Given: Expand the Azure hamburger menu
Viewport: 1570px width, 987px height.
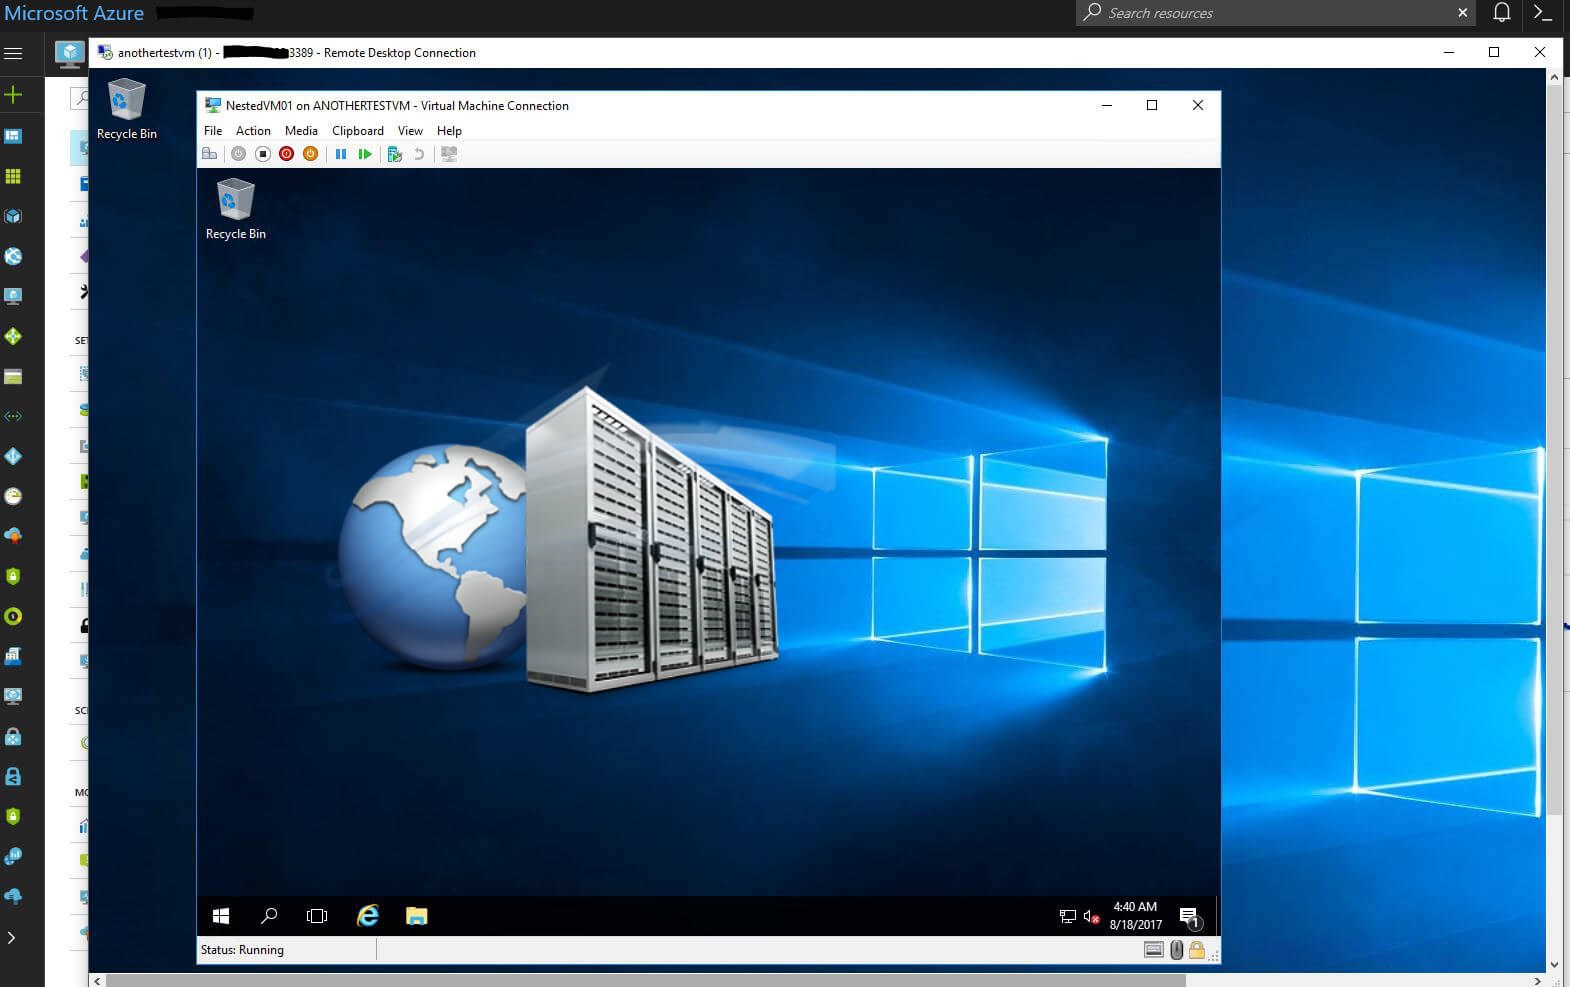Looking at the screenshot, I should click(13, 53).
